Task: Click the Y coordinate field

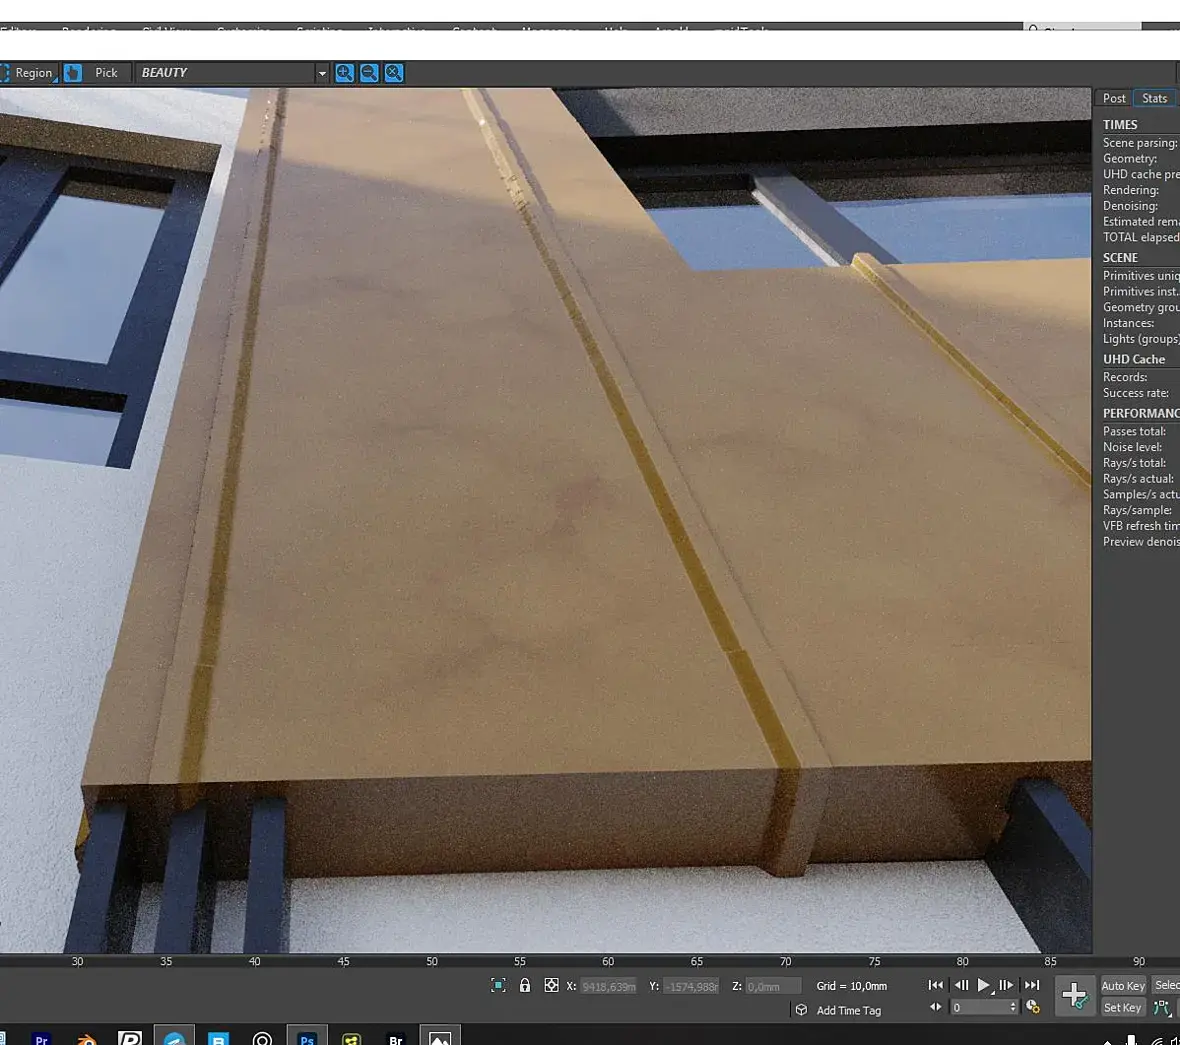Action: pyautogui.click(x=692, y=986)
